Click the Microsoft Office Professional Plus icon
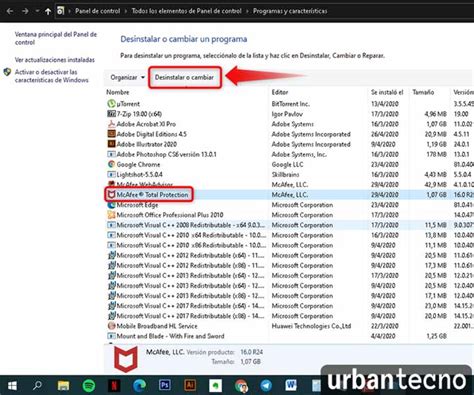This screenshot has width=474, height=395. pyautogui.click(x=111, y=215)
